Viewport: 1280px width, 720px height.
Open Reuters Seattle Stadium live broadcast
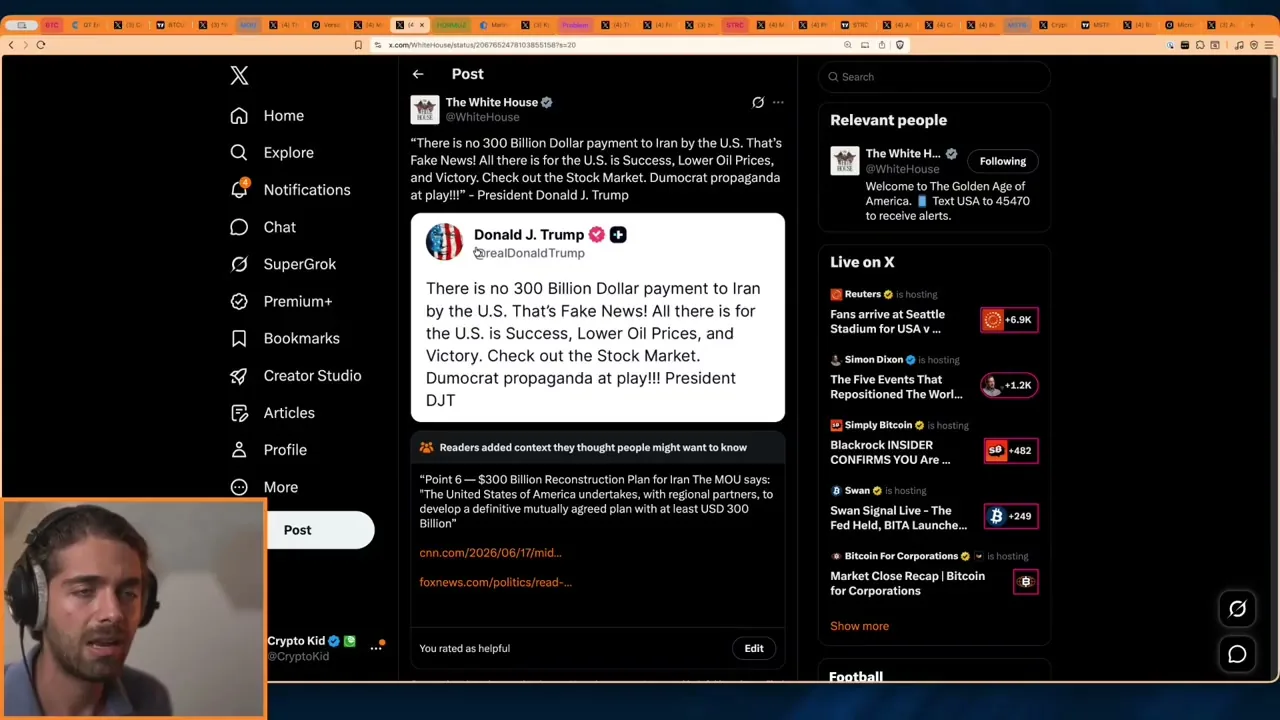[x=887, y=321]
